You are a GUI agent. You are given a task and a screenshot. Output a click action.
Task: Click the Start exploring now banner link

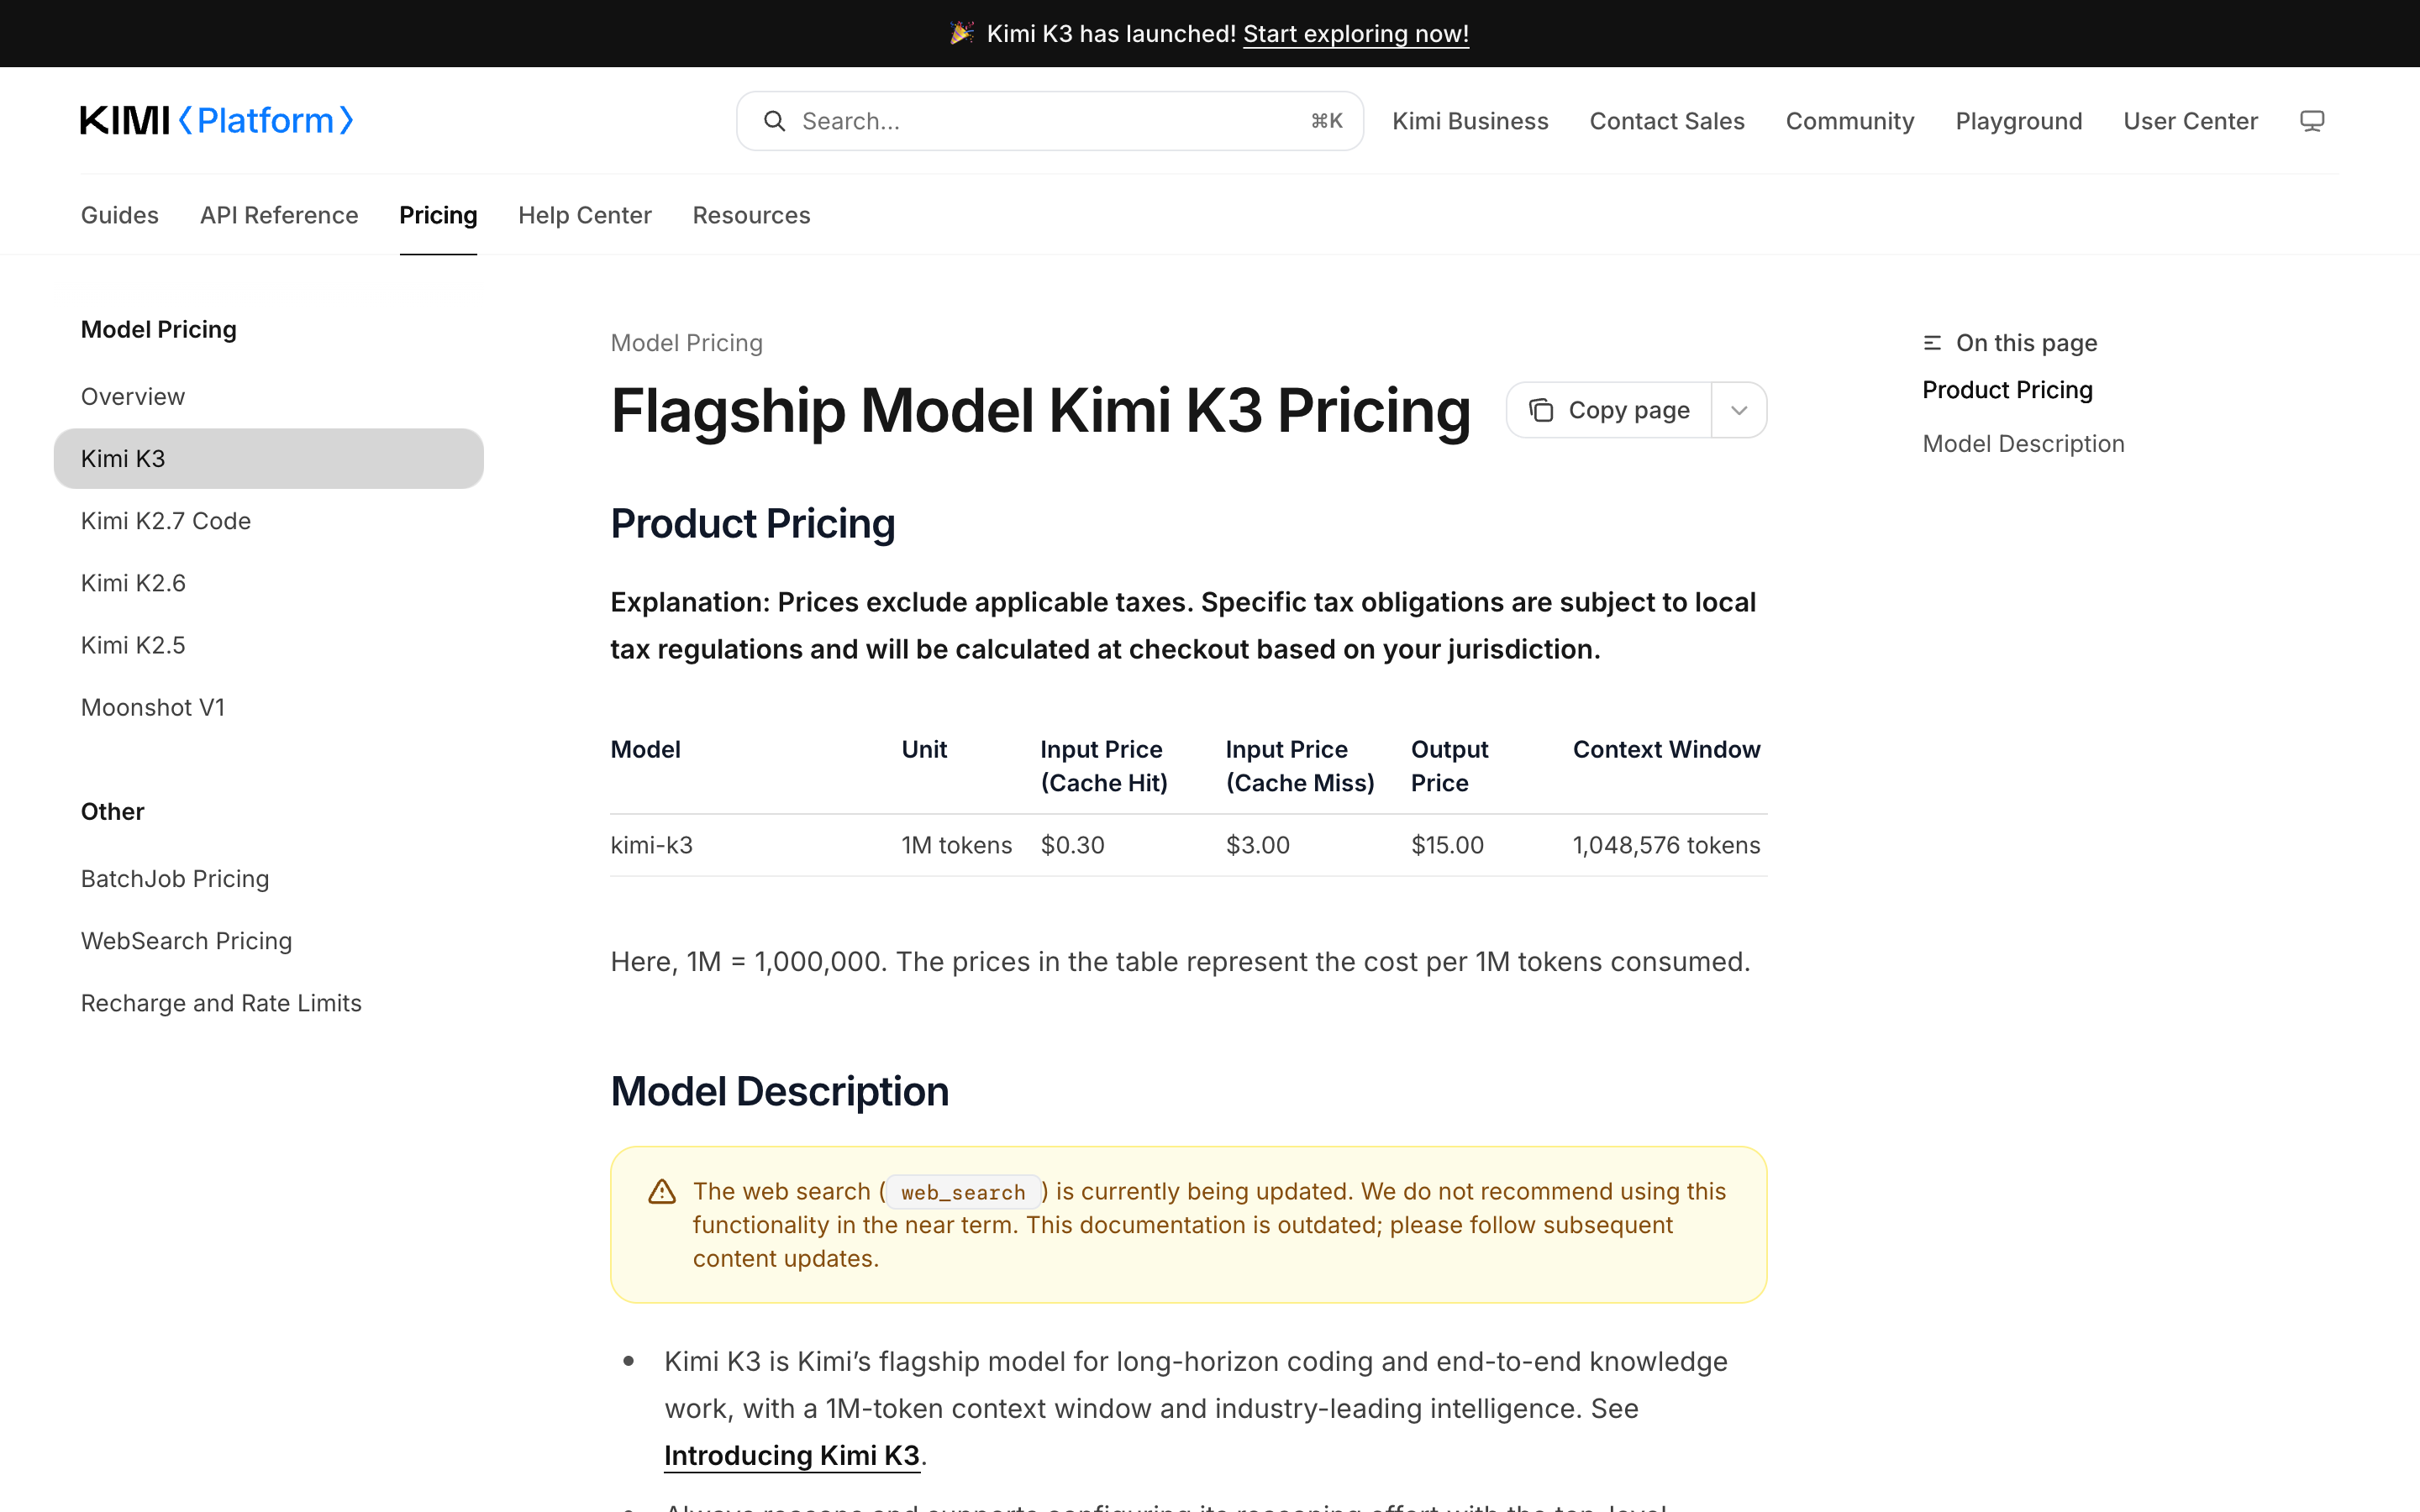tap(1356, 34)
